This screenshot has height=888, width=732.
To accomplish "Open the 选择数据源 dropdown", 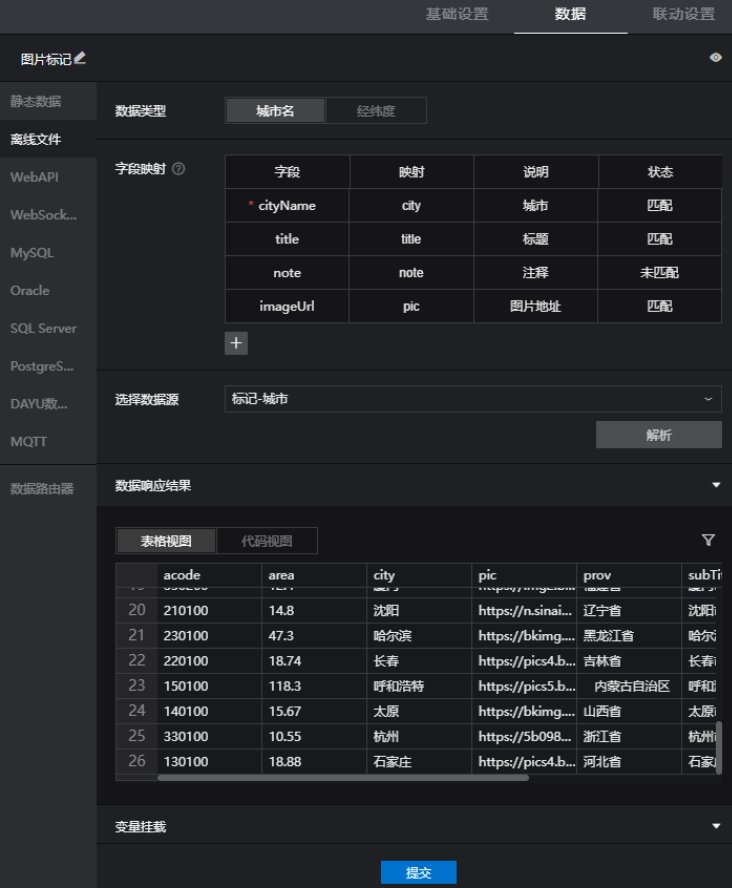I will 472,399.
